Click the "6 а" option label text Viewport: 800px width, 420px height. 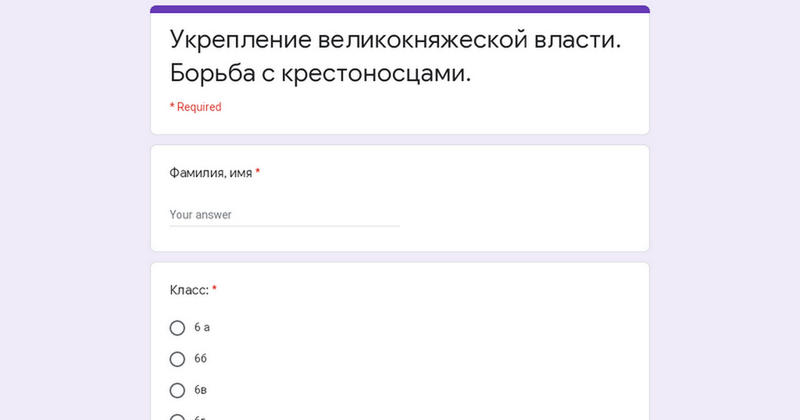pyautogui.click(x=202, y=328)
